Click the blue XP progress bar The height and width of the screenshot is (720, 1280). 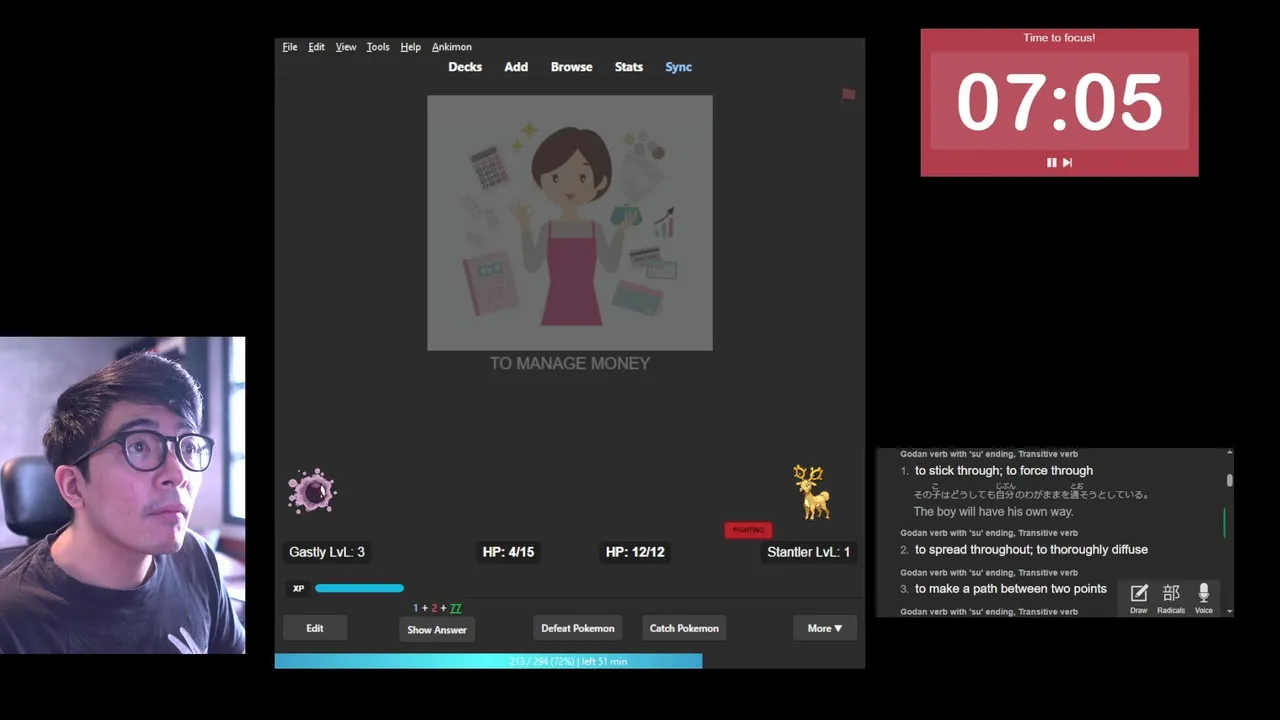click(359, 588)
